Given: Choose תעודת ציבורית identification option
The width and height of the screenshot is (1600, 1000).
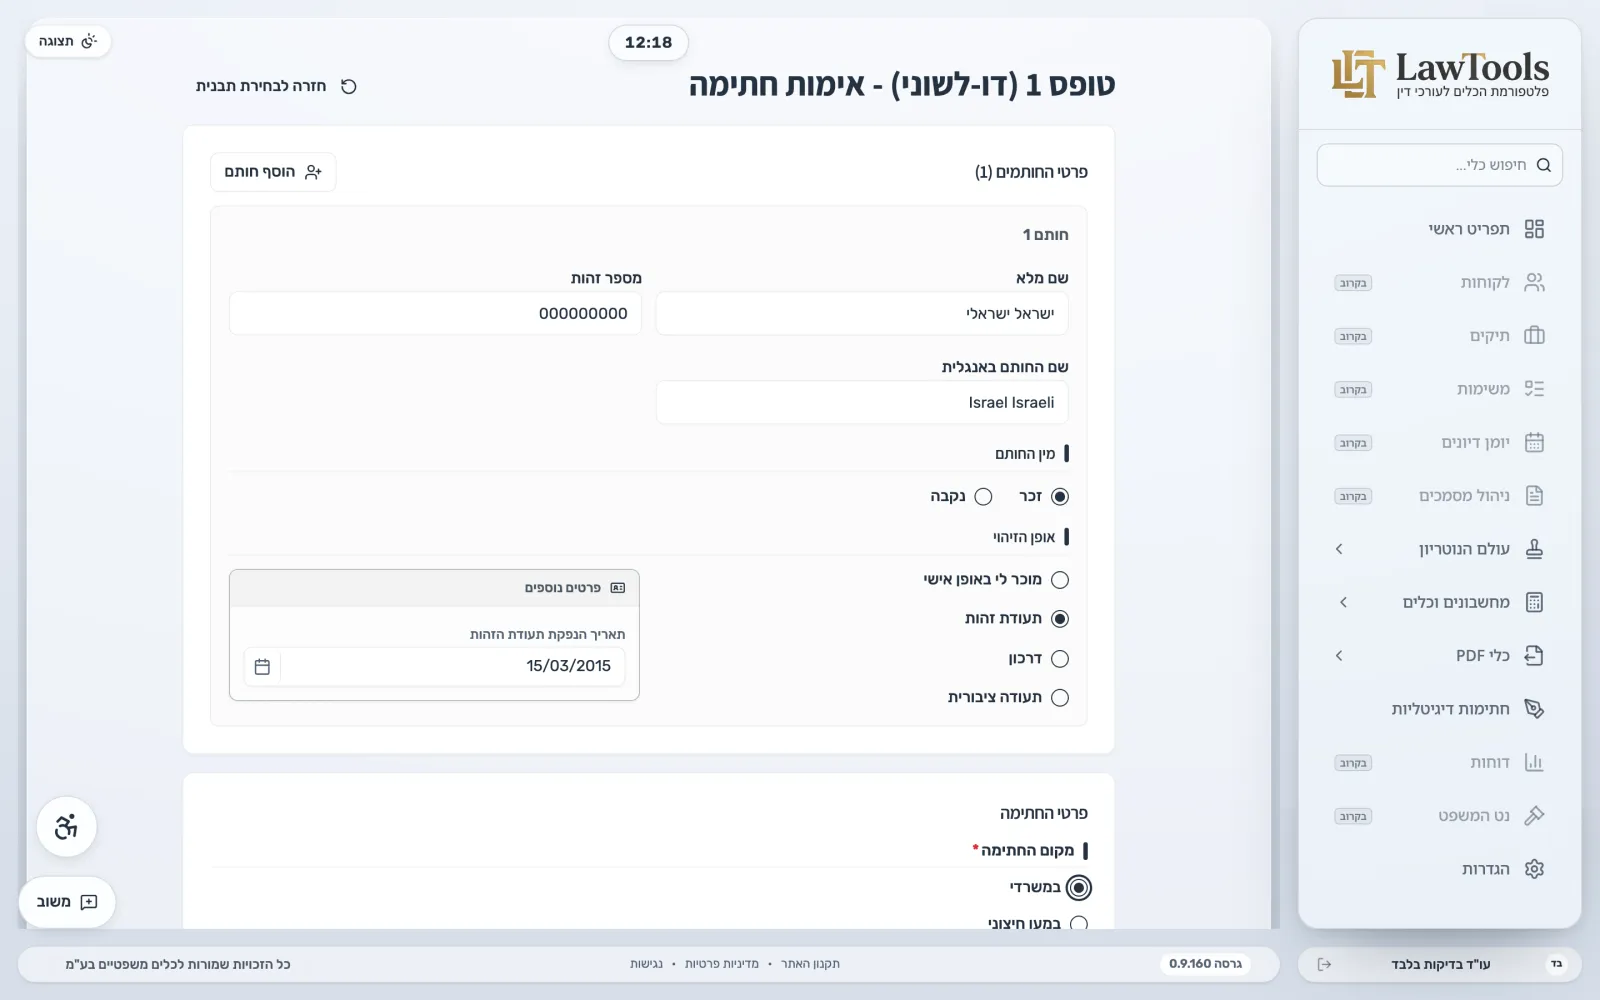Looking at the screenshot, I should point(1060,698).
